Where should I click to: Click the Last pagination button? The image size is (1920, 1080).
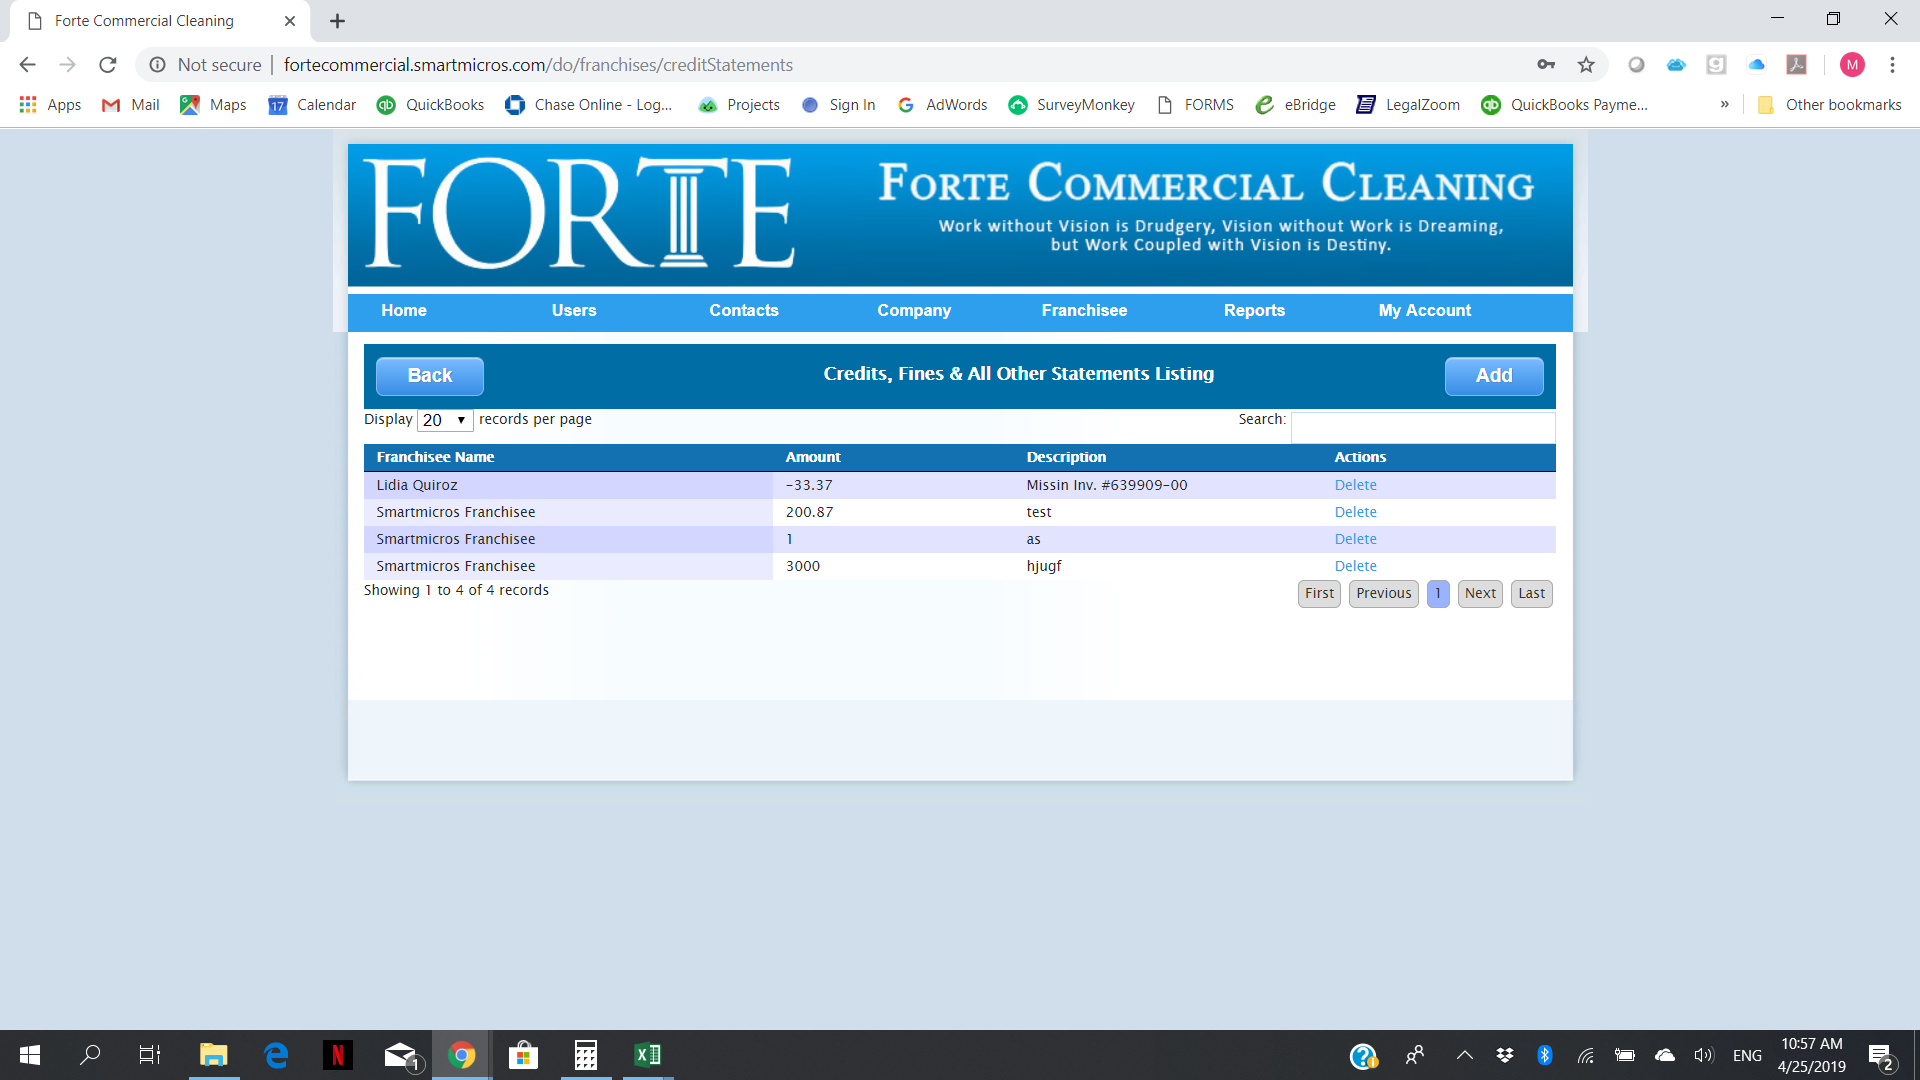pos(1532,594)
